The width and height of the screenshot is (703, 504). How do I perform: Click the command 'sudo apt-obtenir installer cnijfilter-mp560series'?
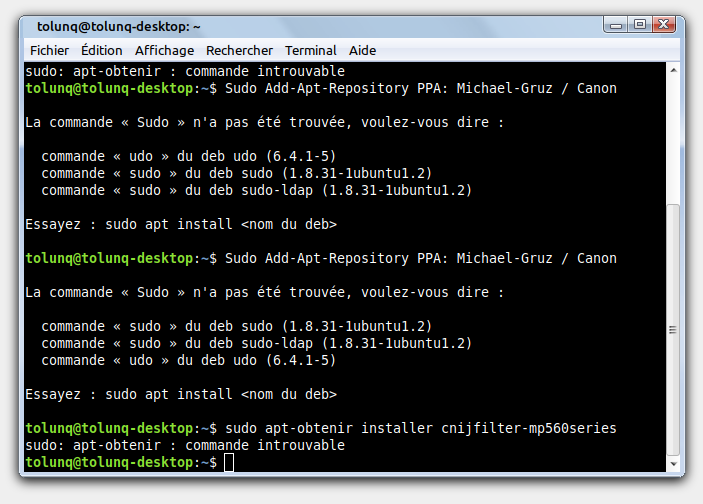pyautogui.click(x=421, y=428)
